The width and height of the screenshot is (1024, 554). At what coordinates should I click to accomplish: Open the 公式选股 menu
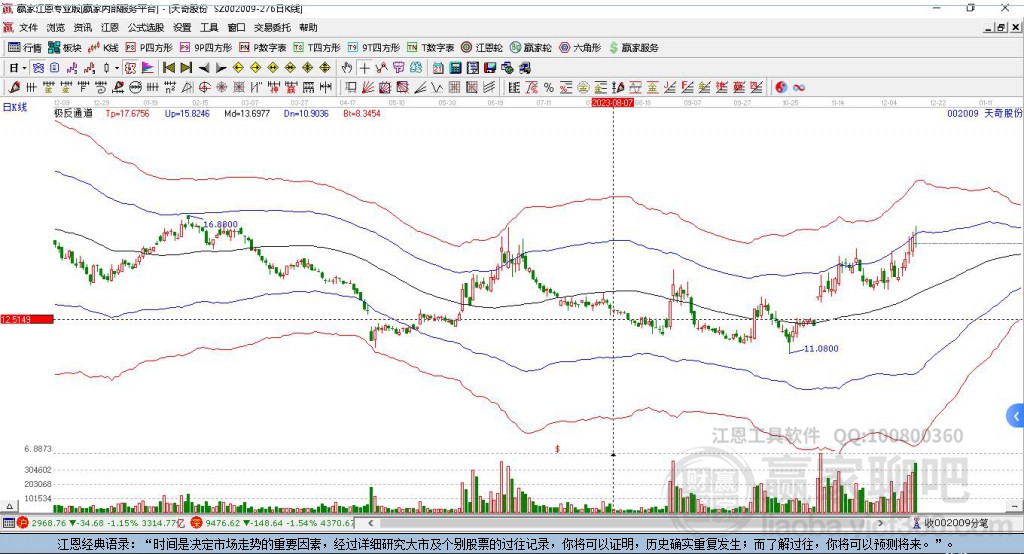click(x=146, y=27)
